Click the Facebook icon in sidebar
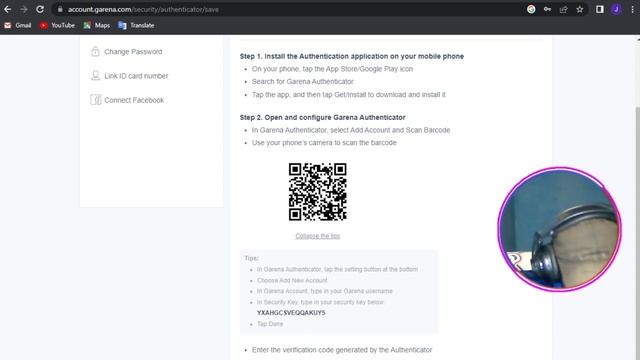 (96, 100)
